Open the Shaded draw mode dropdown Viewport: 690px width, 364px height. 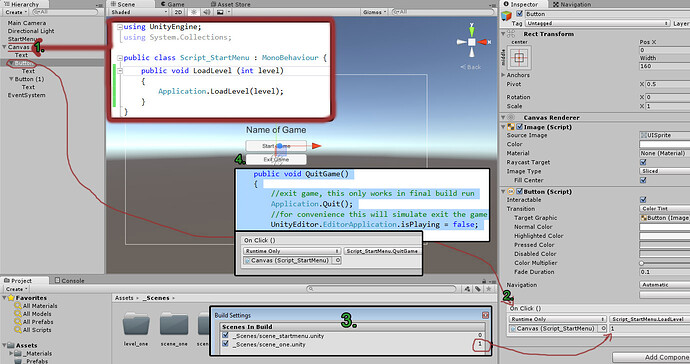pyautogui.click(x=139, y=12)
